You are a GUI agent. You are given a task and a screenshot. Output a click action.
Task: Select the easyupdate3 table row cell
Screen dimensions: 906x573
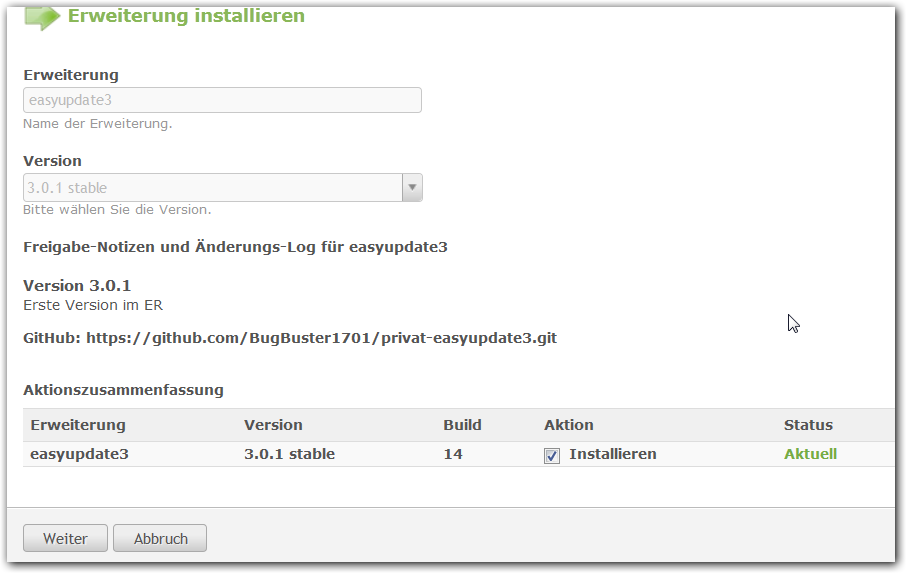(80, 454)
